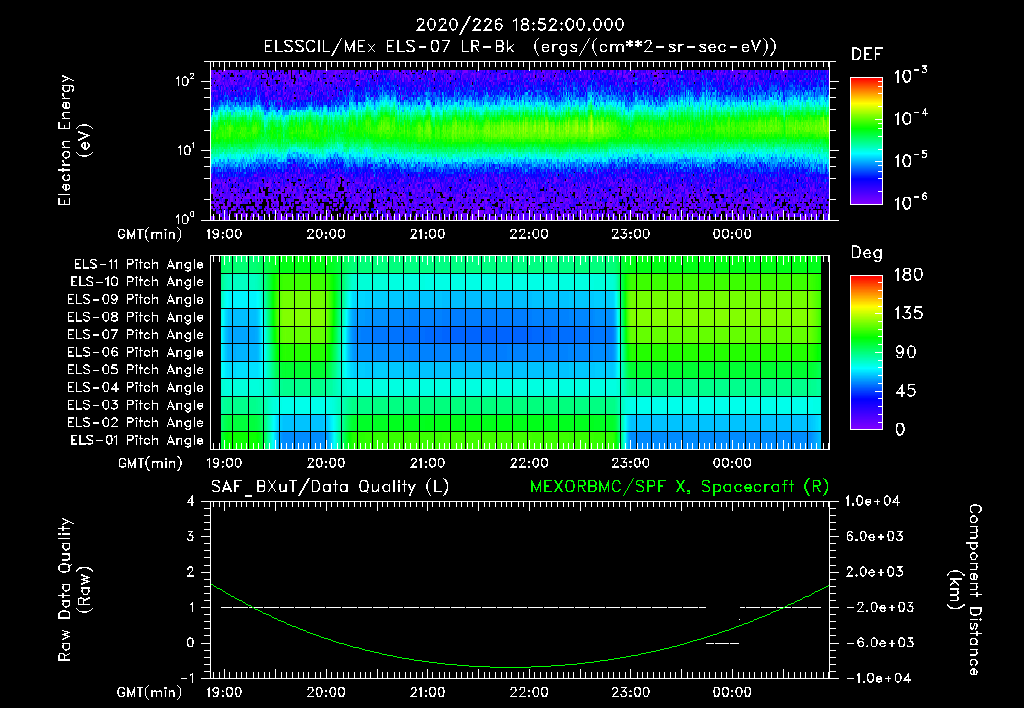Click the 90 value on the Deg scale

[906, 352]
